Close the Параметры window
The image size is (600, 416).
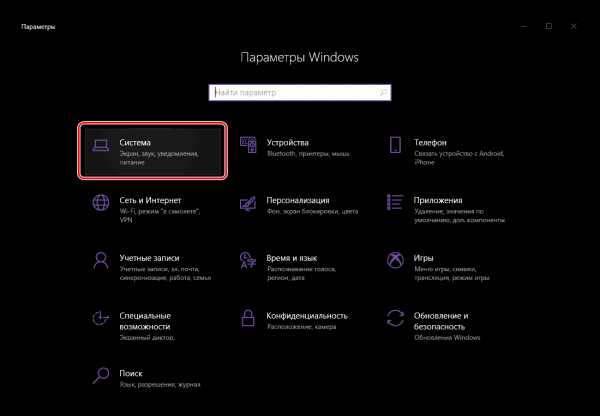pyautogui.click(x=573, y=26)
